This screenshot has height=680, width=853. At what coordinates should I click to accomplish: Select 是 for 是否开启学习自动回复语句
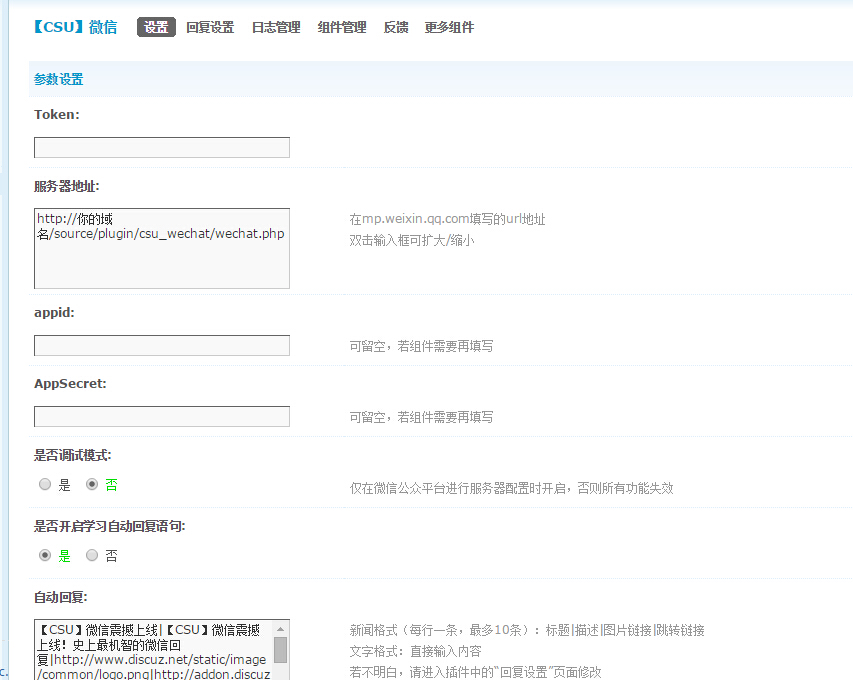pos(45,555)
